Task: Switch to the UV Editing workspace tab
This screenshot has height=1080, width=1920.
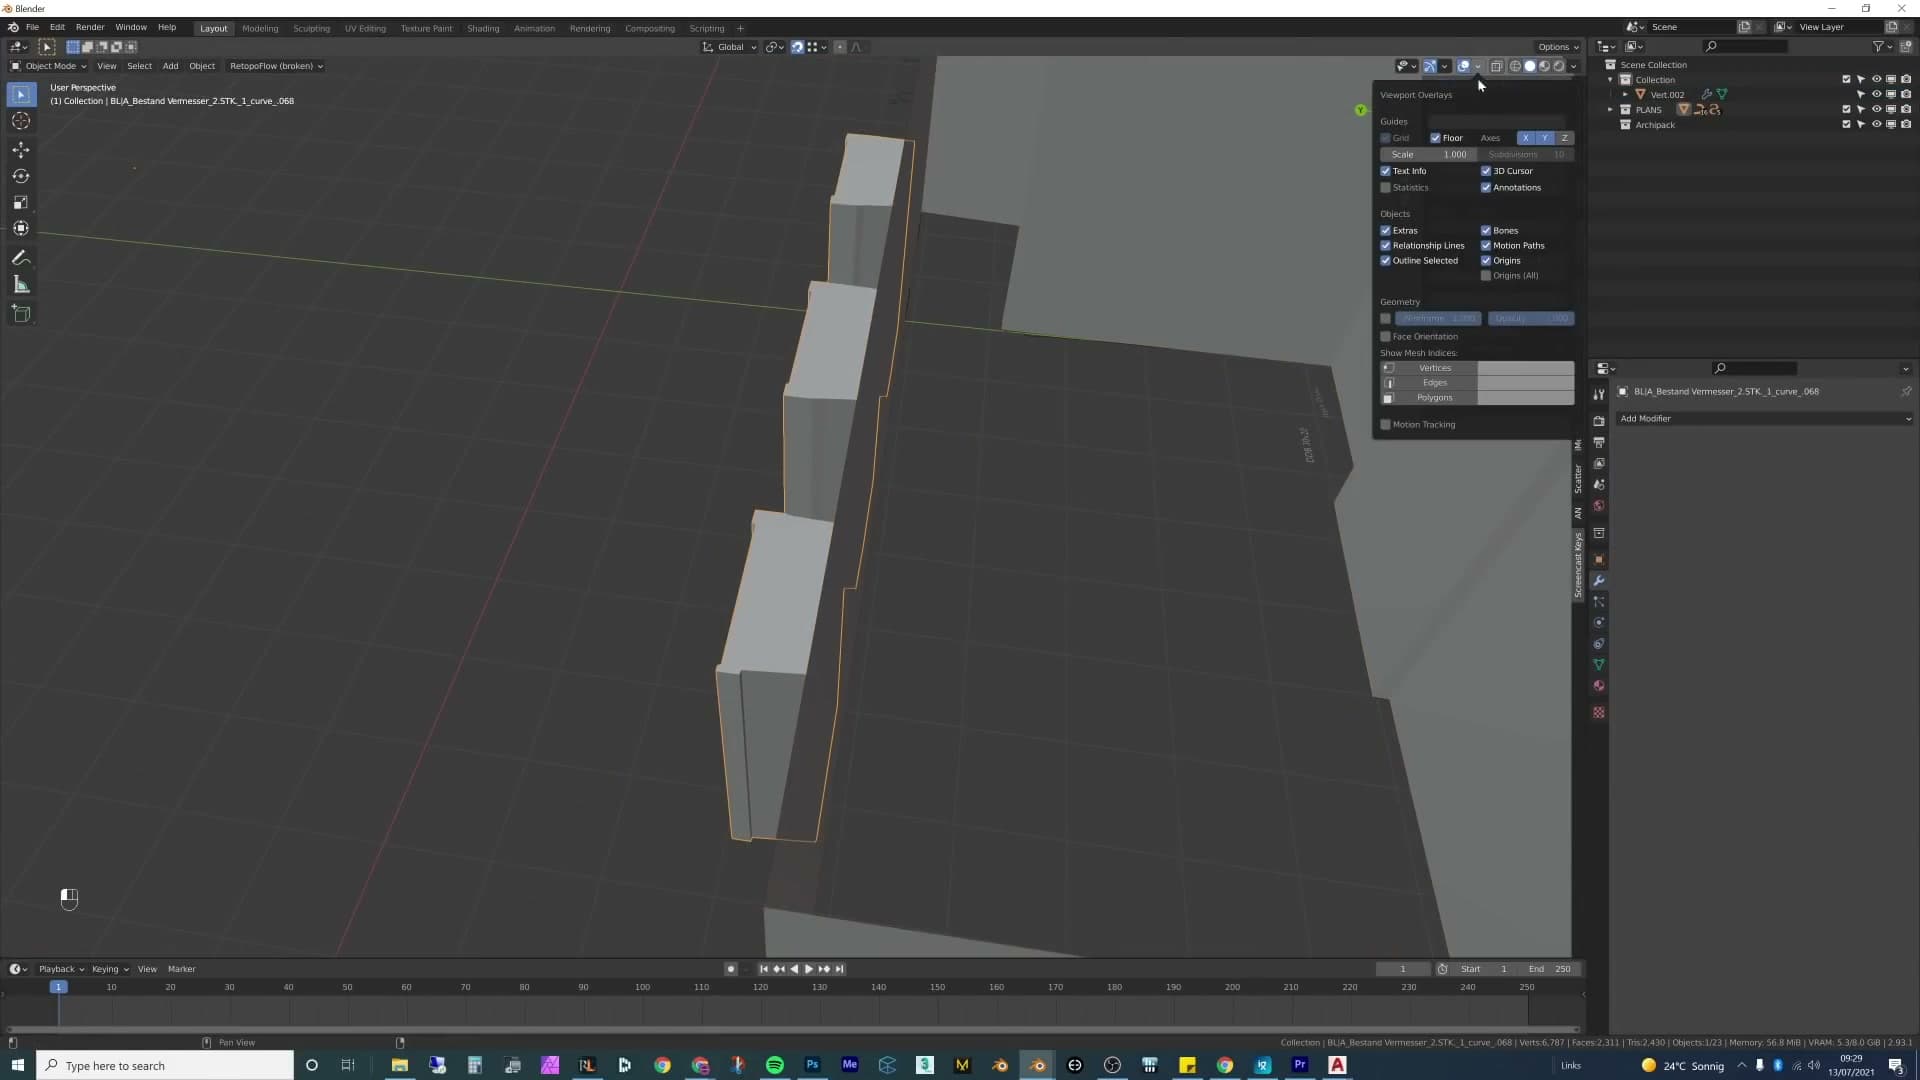Action: click(x=365, y=28)
